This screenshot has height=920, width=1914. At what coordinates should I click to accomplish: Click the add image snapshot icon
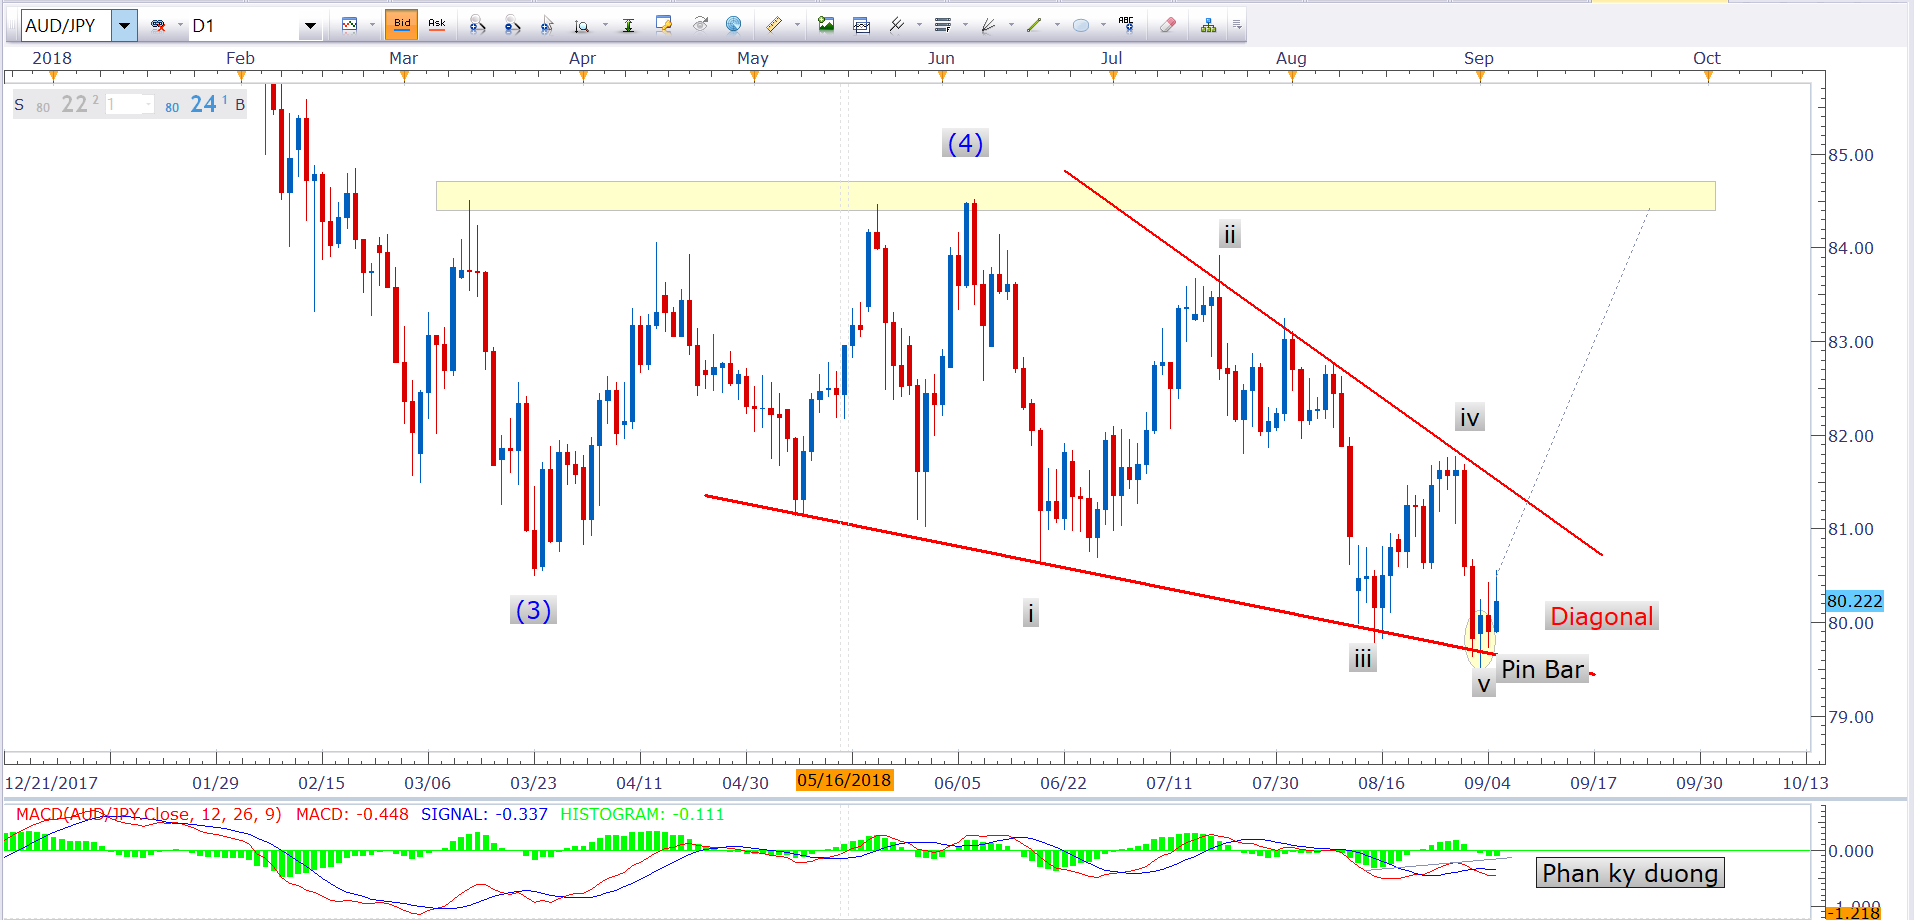pyautogui.click(x=826, y=25)
